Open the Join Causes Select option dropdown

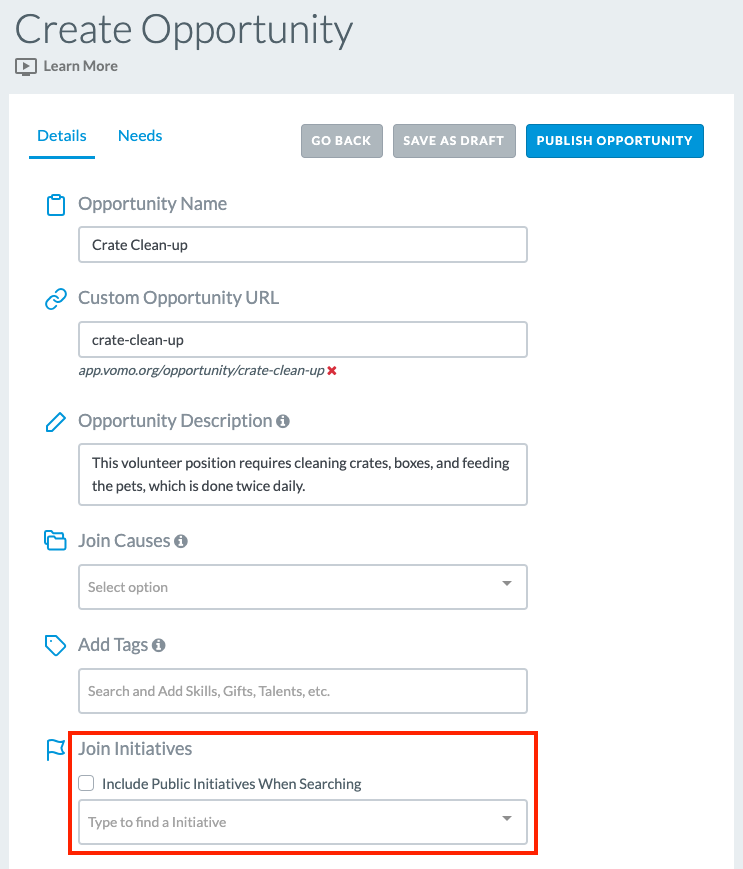pyautogui.click(x=303, y=587)
